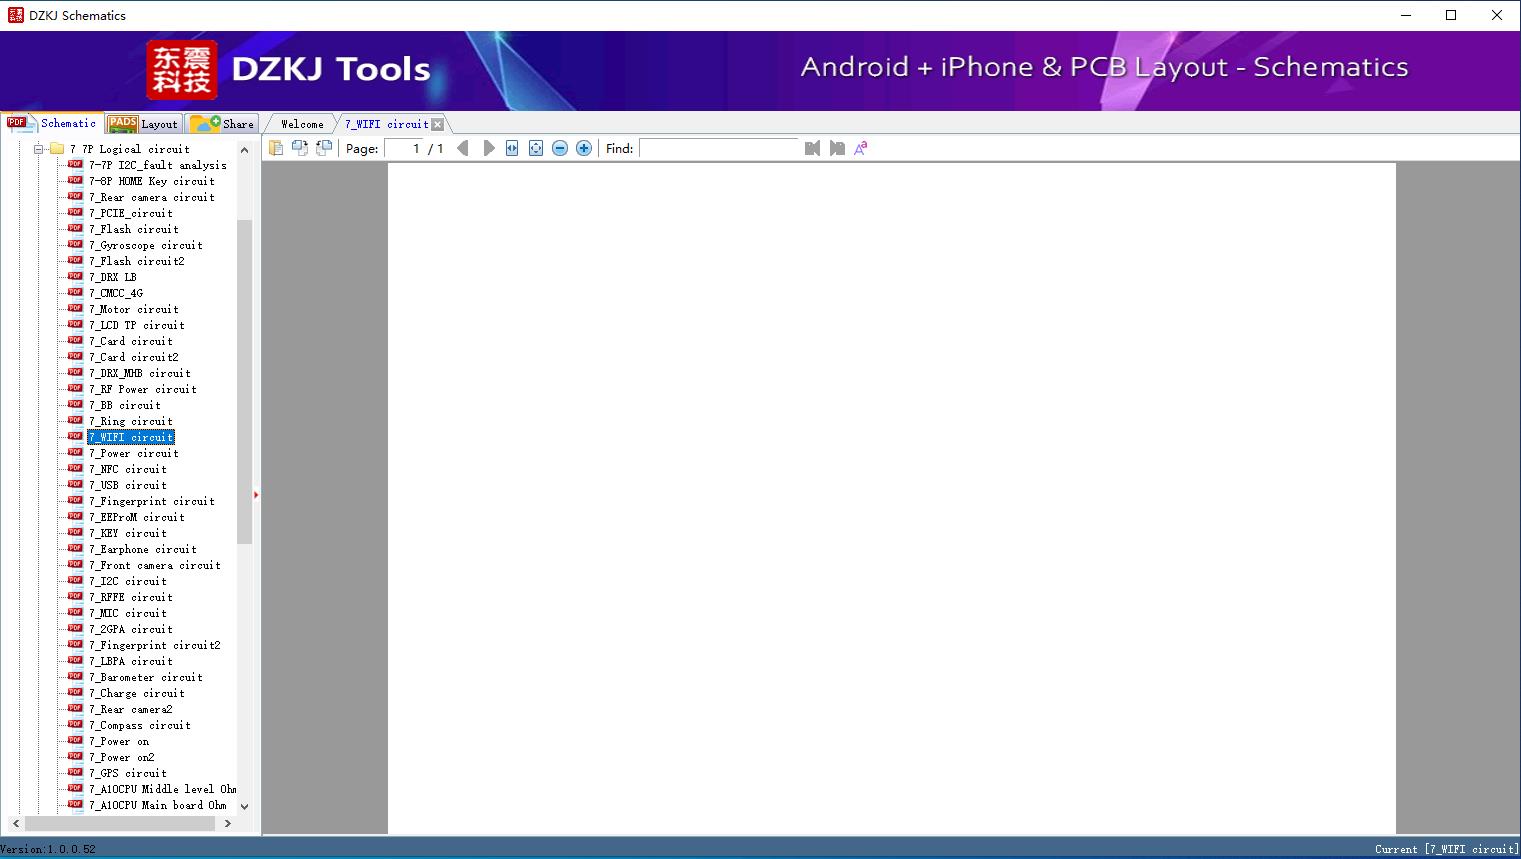Viewport: 1521px width, 859px height.
Task: Toggle match case search option
Action: 861,148
